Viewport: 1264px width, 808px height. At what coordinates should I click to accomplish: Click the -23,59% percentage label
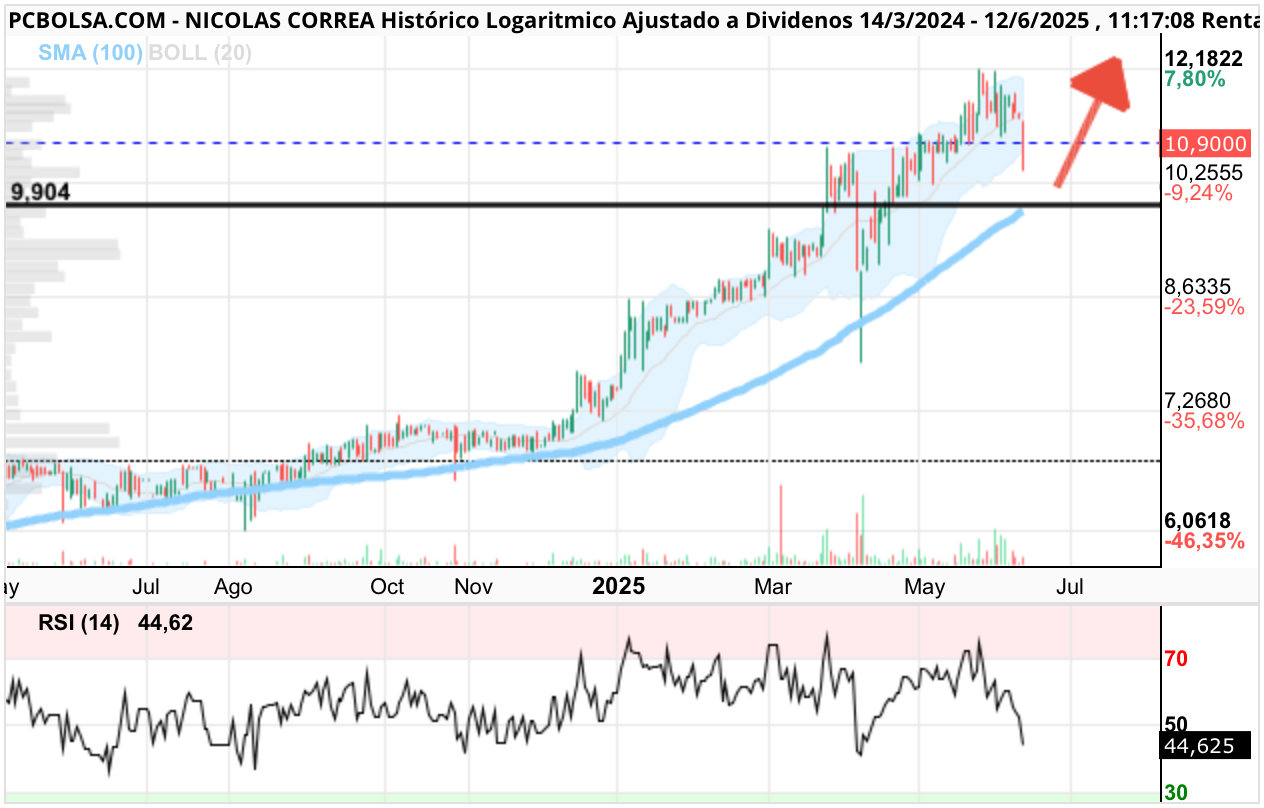pyautogui.click(x=1204, y=307)
